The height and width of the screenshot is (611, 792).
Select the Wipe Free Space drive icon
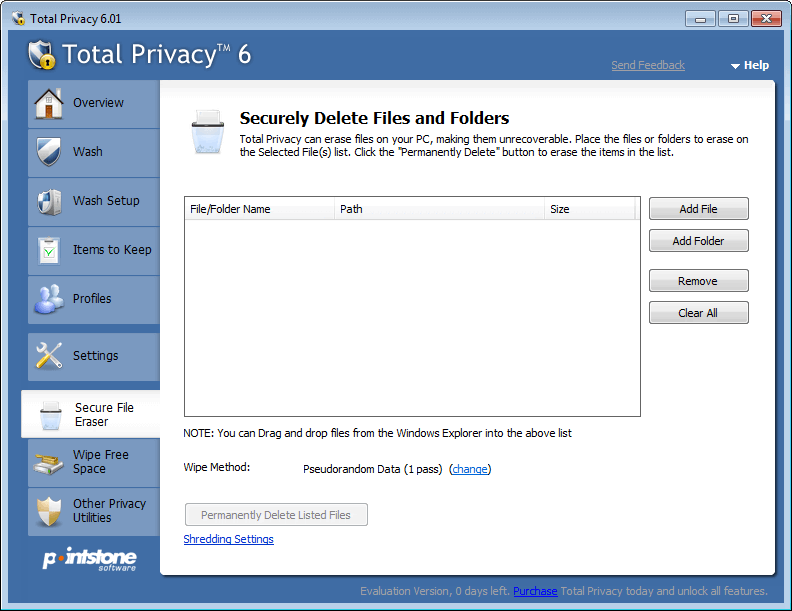tap(48, 462)
